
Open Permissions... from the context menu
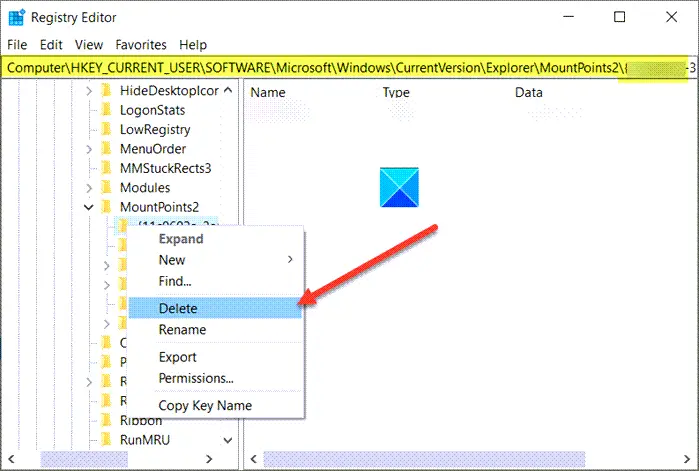tap(216, 378)
